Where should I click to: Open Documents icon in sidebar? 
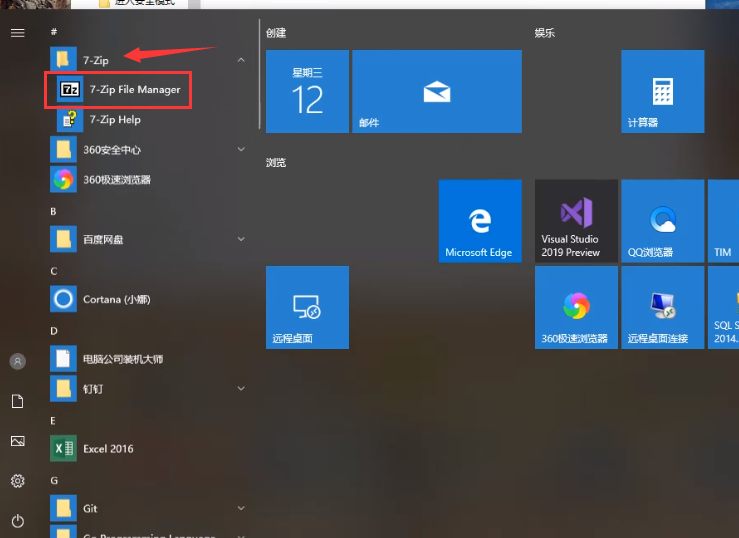[x=17, y=401]
